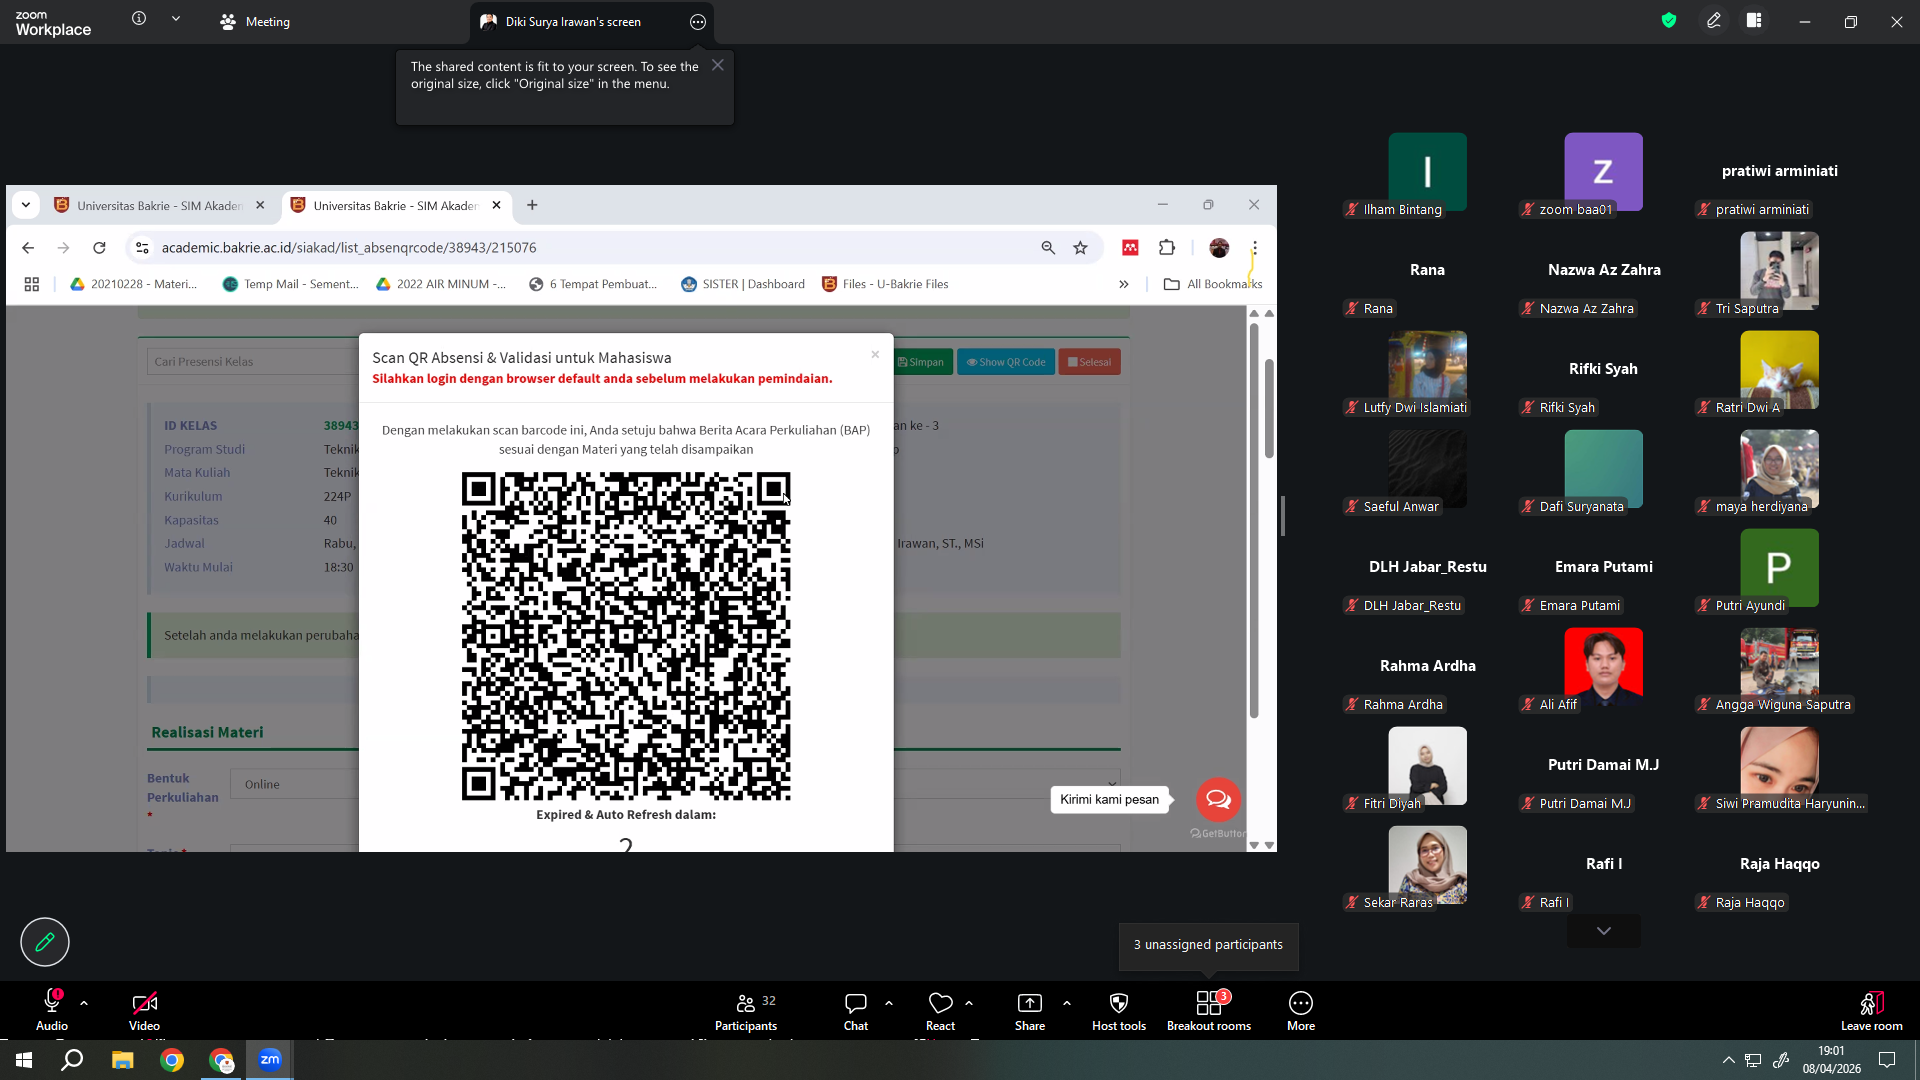Open Participants panel
This screenshot has height=1080, width=1920.
746,1010
